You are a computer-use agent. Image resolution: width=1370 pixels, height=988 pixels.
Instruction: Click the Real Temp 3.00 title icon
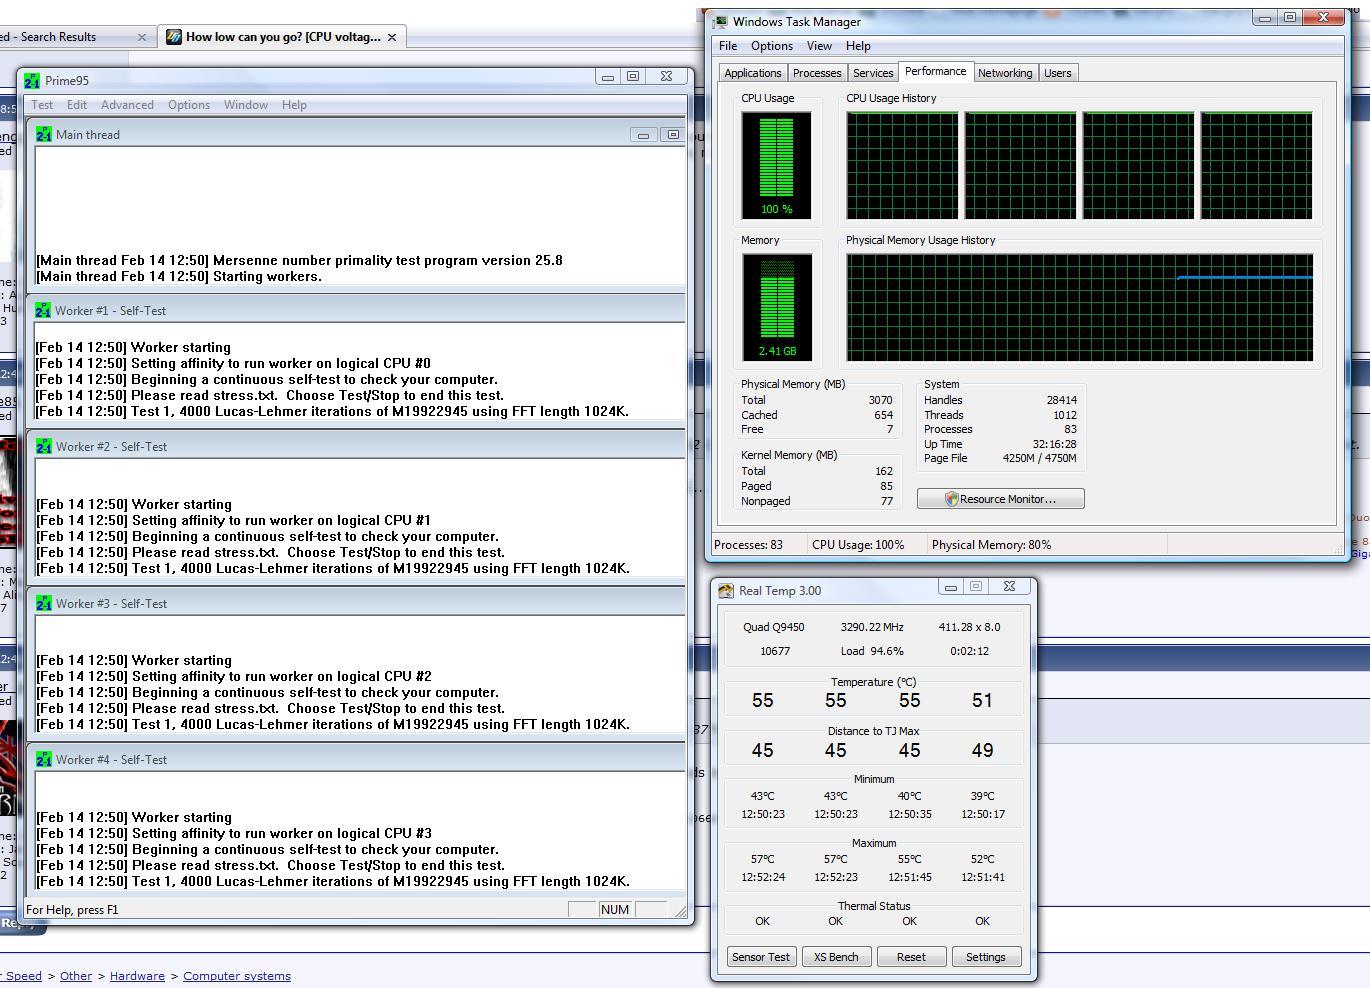pyautogui.click(x=726, y=591)
